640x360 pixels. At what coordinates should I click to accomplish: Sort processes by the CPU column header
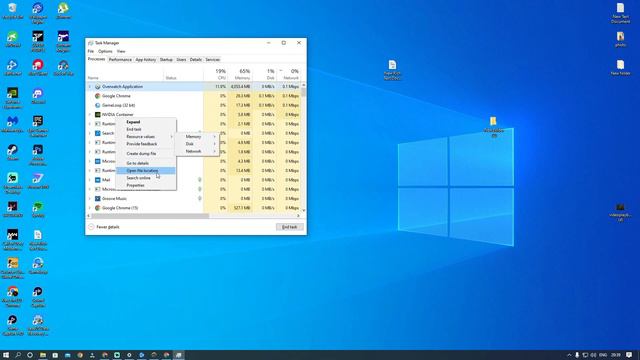coord(215,73)
